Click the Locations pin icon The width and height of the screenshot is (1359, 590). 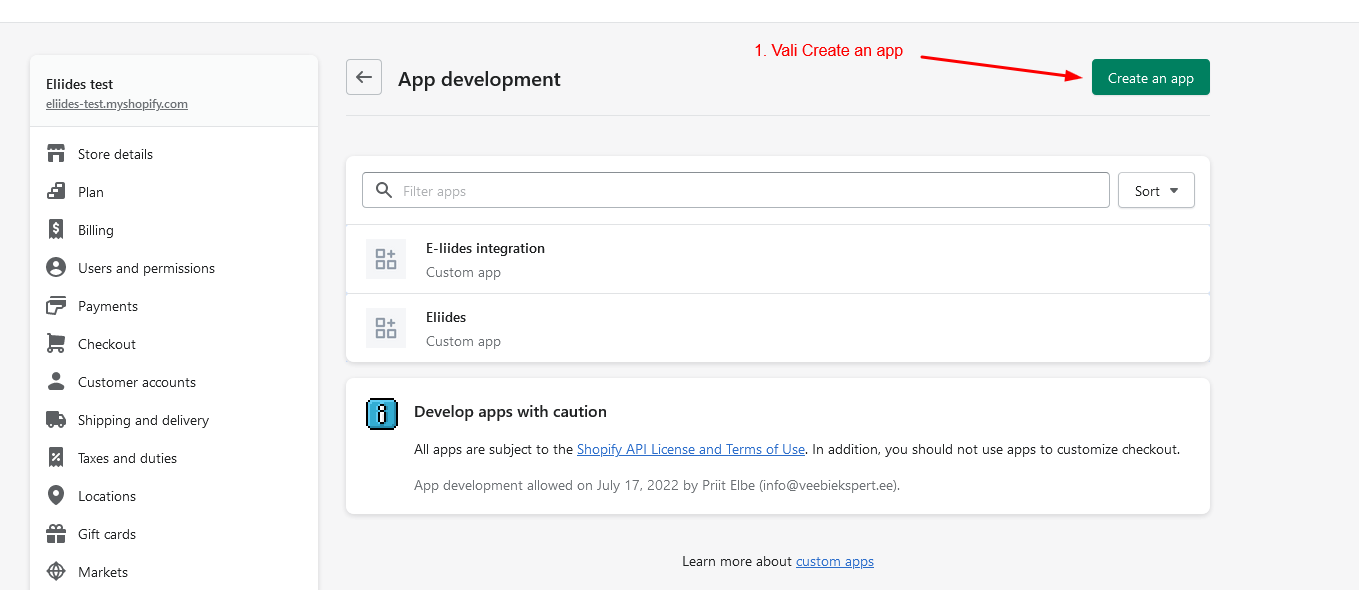click(x=56, y=496)
